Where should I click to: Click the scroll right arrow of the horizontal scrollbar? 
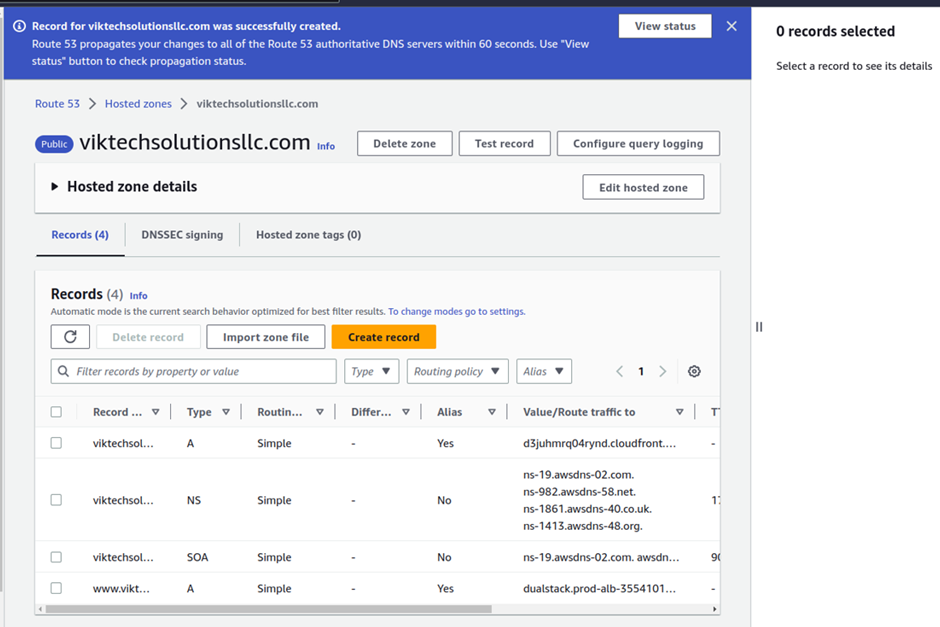click(x=715, y=609)
